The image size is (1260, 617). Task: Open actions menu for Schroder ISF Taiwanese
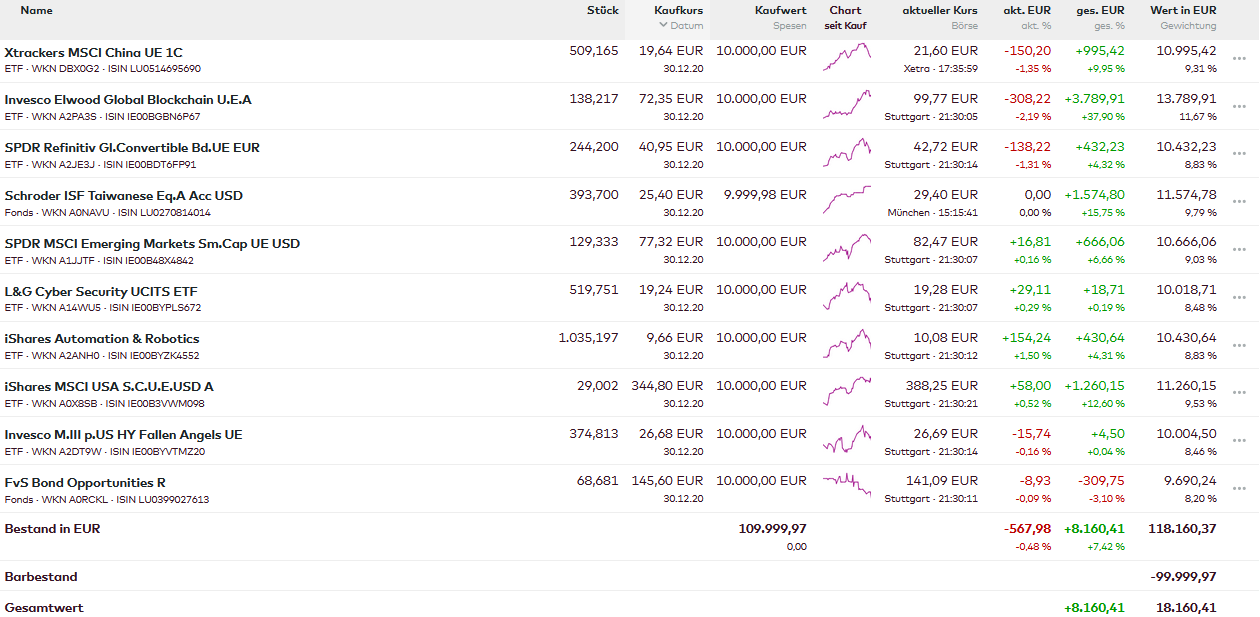1239,203
